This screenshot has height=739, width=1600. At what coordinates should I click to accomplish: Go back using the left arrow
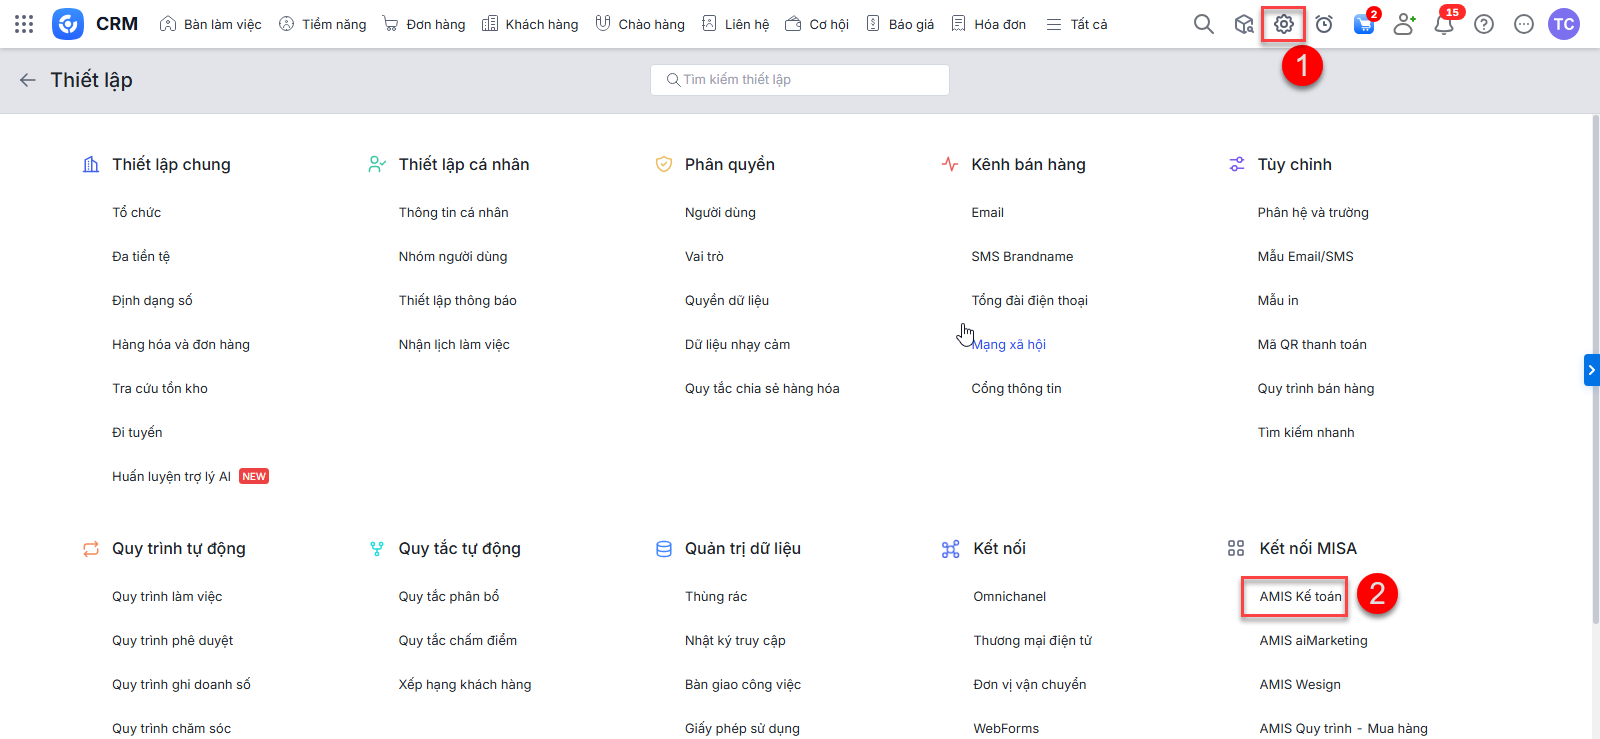[x=28, y=80]
